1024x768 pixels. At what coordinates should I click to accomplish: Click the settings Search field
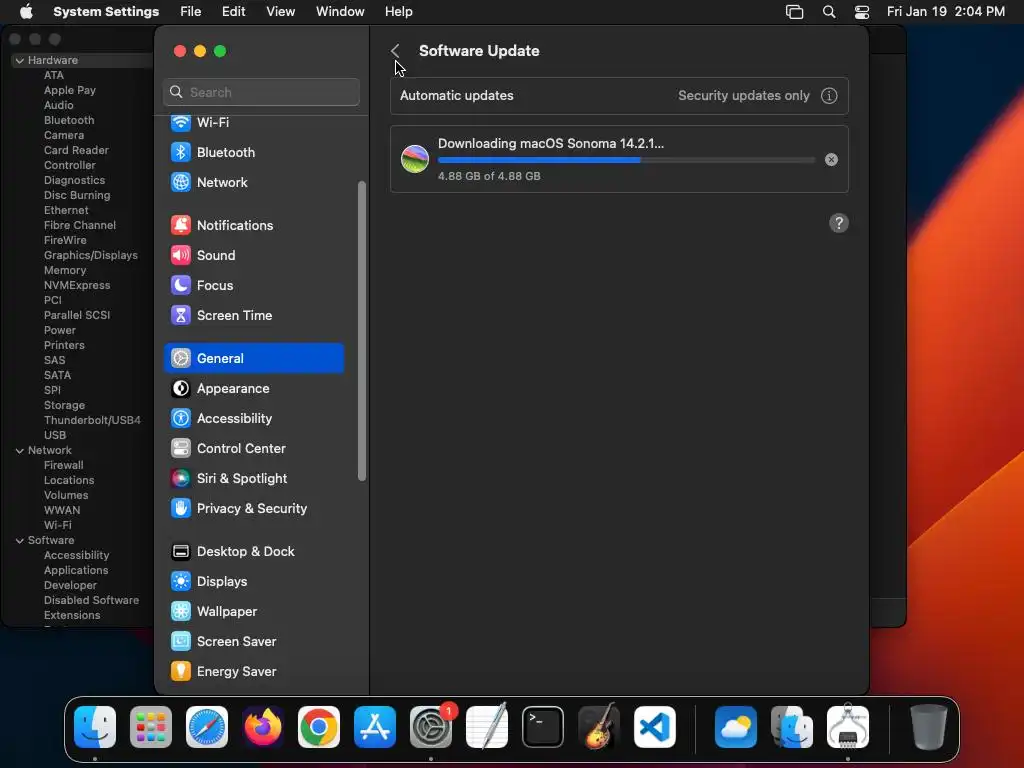(x=261, y=92)
